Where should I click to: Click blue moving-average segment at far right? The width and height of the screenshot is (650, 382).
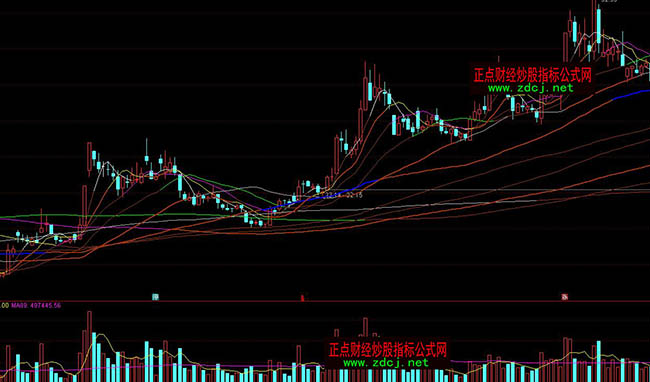click(x=631, y=94)
